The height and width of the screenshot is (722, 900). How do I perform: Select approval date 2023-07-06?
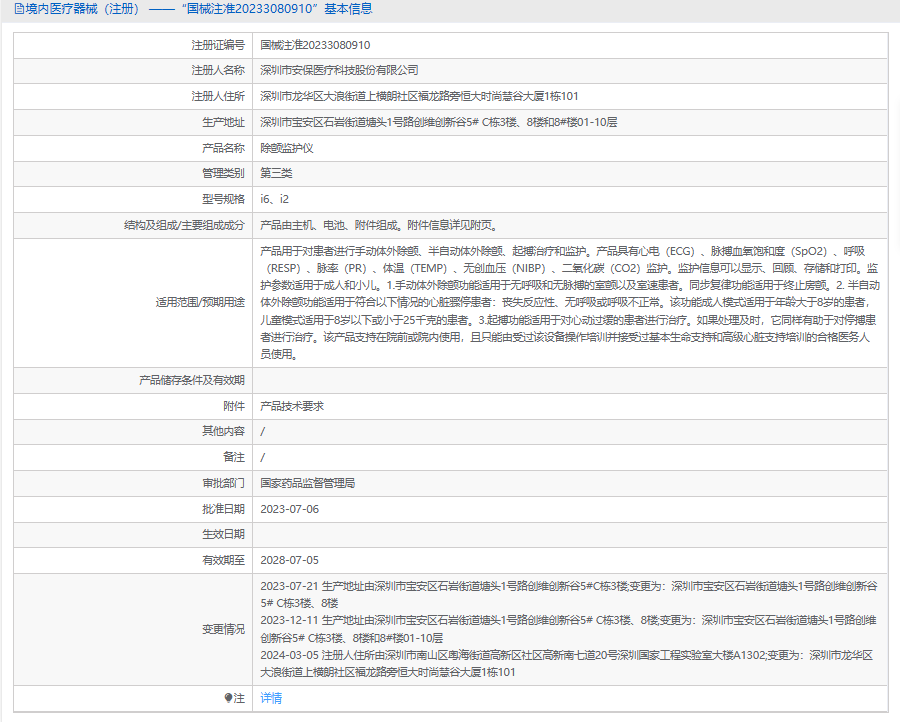[289, 509]
